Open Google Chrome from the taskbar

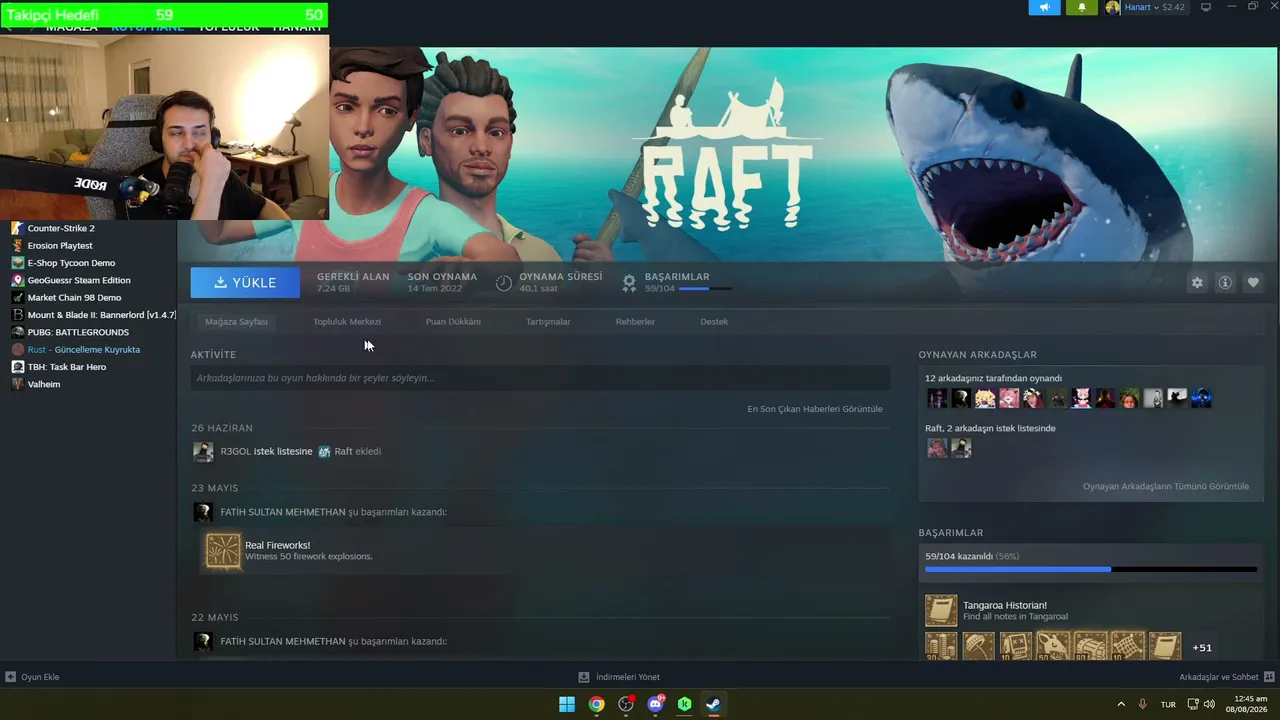click(596, 704)
